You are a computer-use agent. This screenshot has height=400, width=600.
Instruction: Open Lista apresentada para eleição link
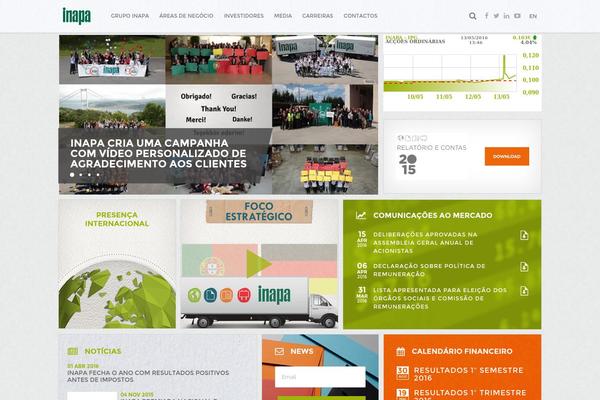[x=440, y=298]
